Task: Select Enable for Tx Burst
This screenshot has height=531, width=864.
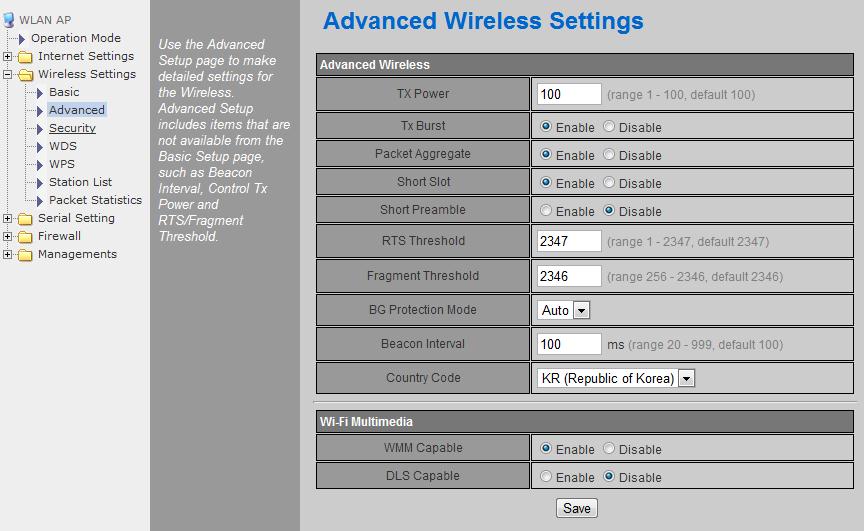Action: (x=546, y=126)
